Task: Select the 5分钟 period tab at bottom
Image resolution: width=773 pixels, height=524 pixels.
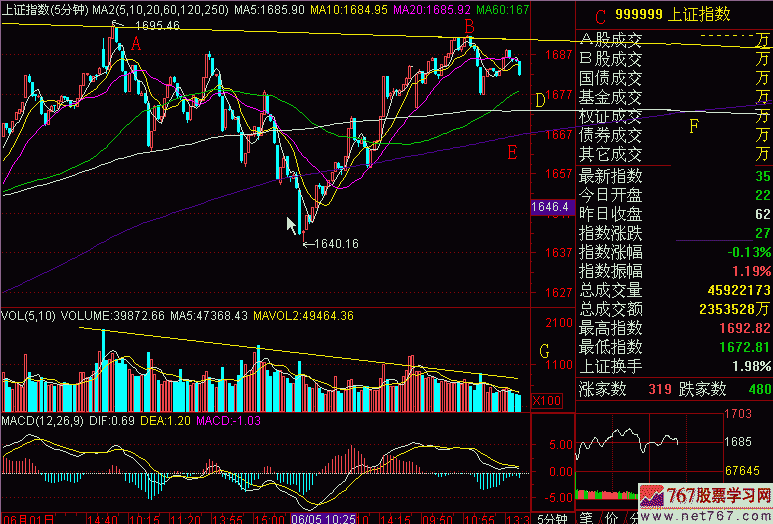Action: tap(550, 518)
